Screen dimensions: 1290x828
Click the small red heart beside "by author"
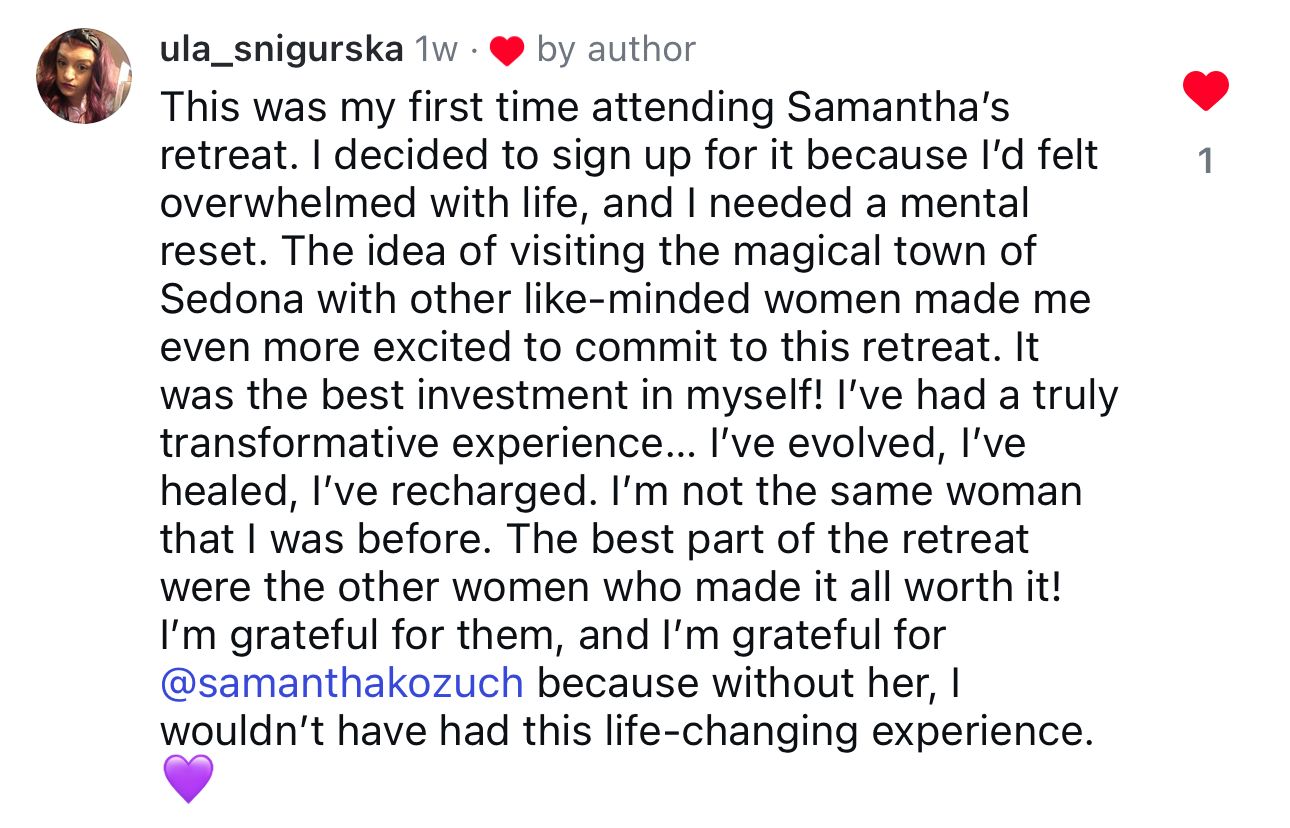(508, 50)
